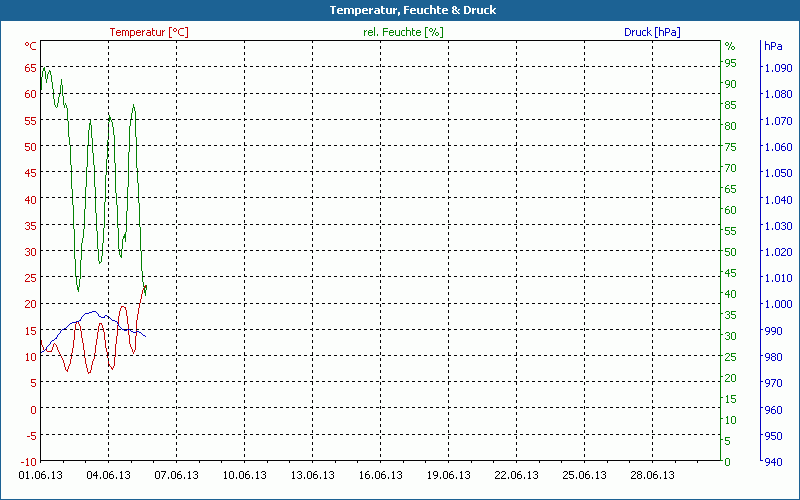Click the date label '28.06.13'
The height and width of the screenshot is (500, 800).
(652, 475)
